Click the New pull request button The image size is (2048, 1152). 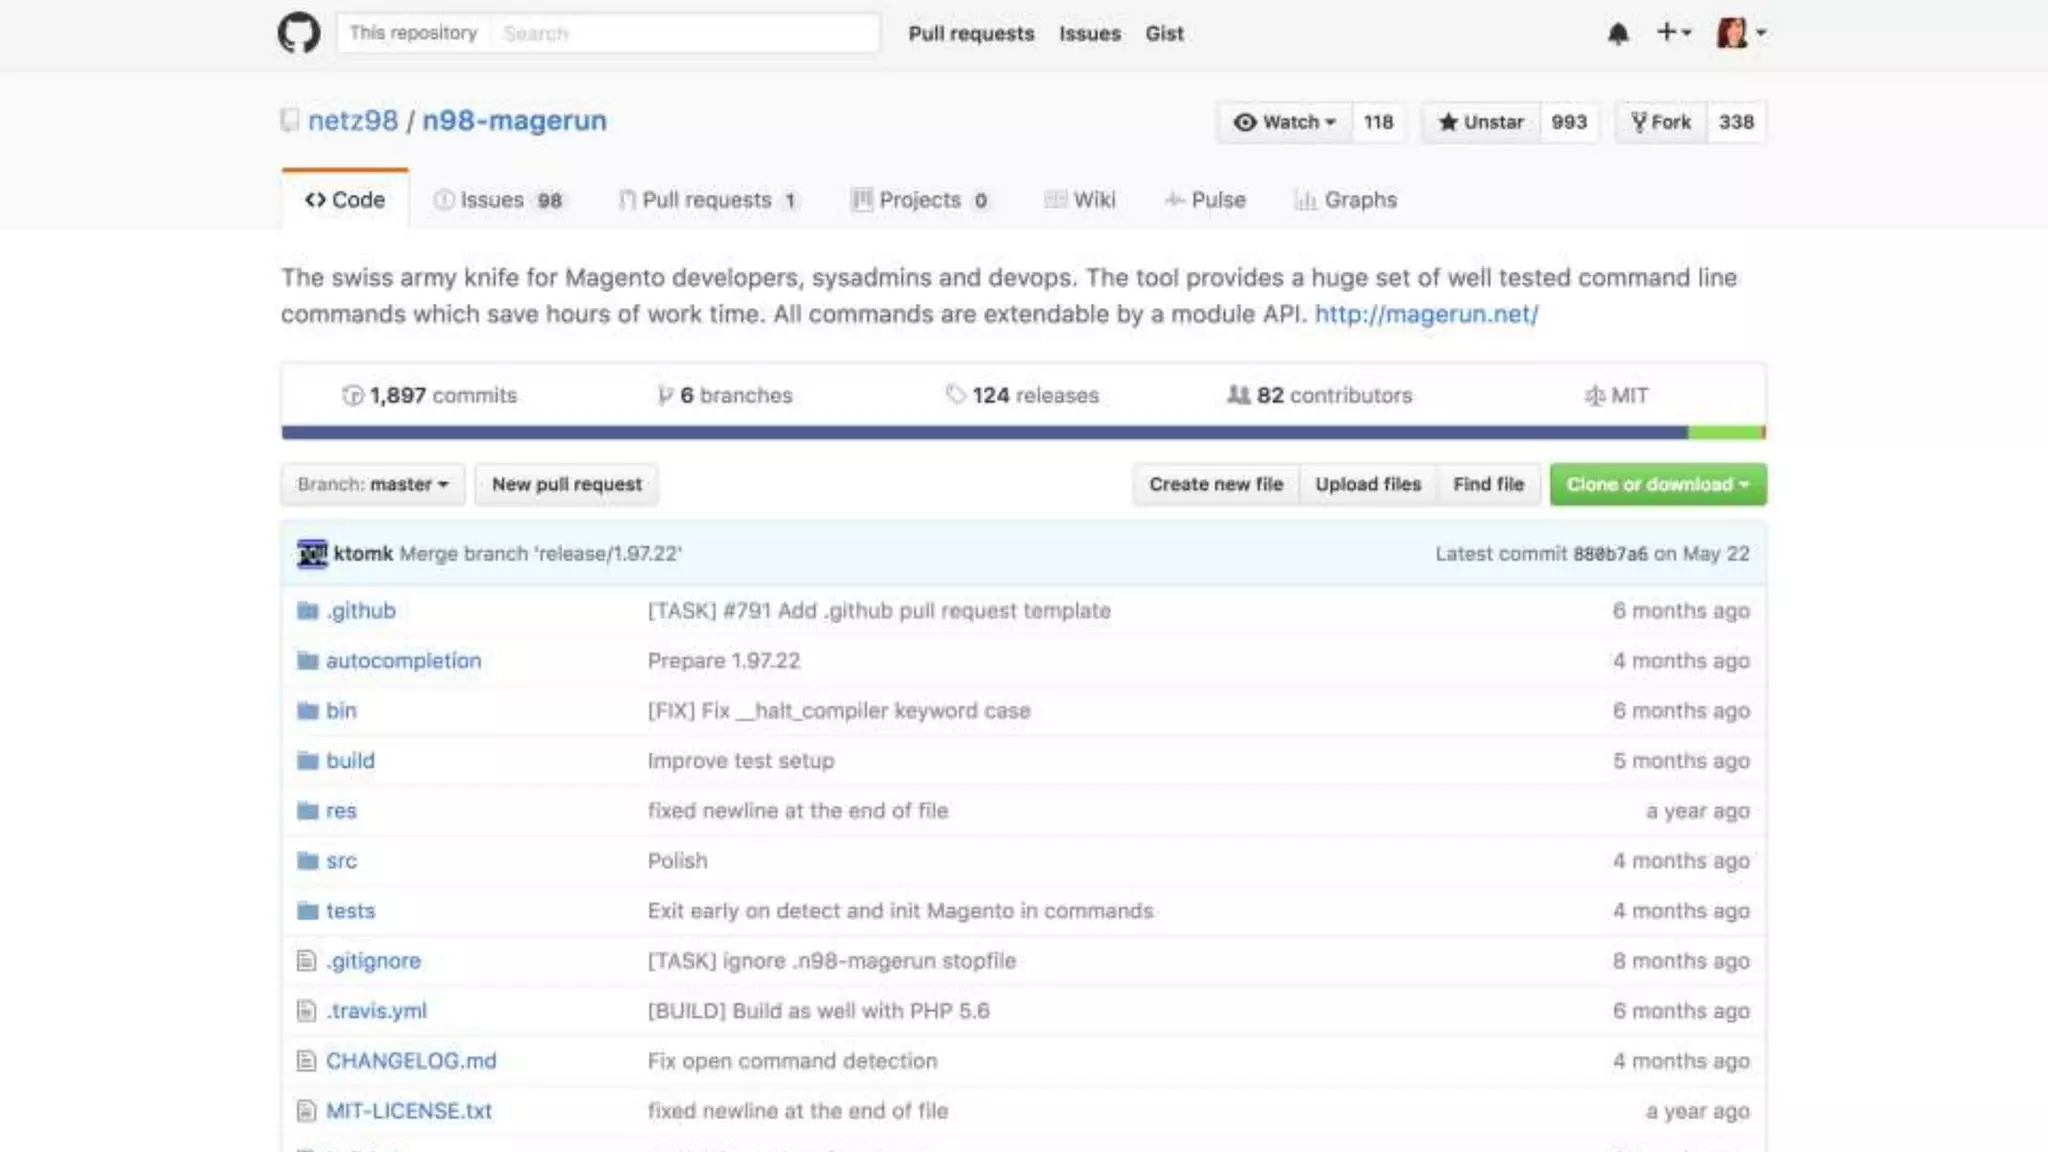coord(566,484)
